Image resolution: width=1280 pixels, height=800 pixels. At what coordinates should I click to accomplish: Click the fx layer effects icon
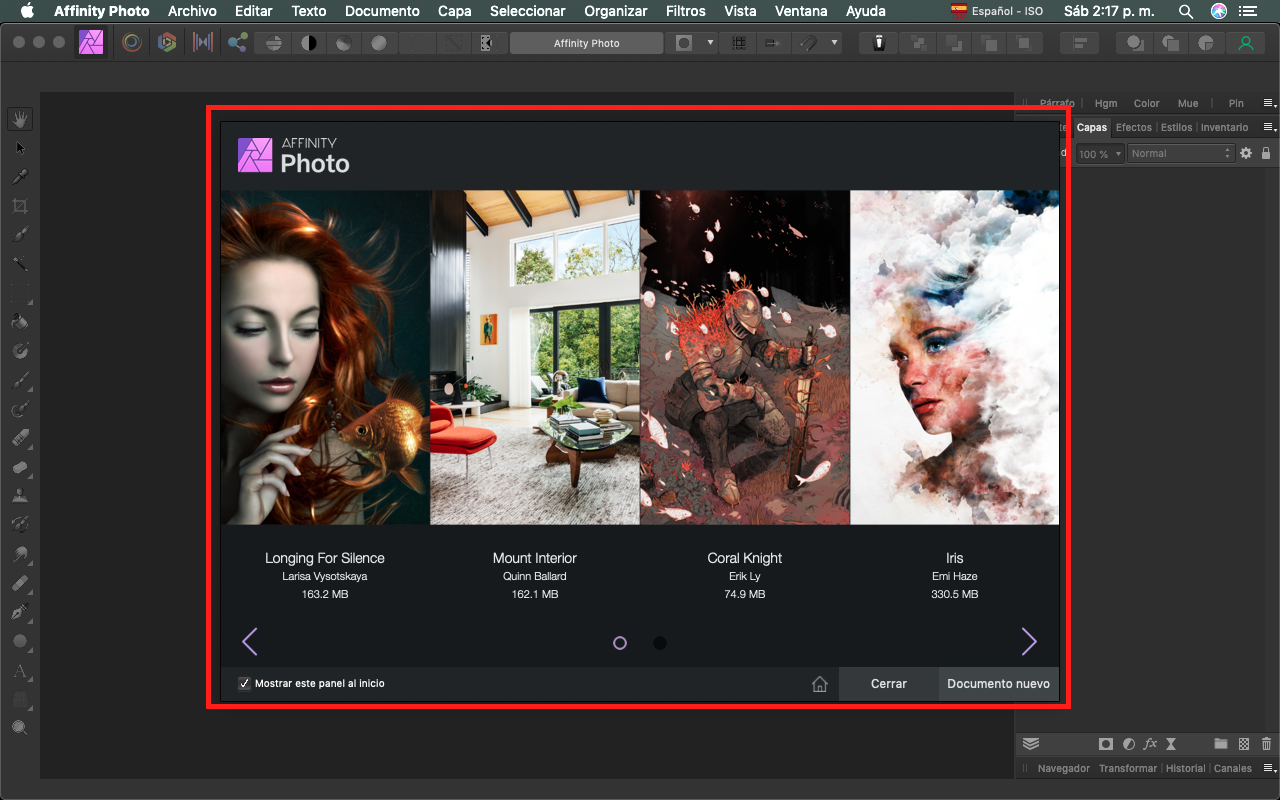[1150, 744]
